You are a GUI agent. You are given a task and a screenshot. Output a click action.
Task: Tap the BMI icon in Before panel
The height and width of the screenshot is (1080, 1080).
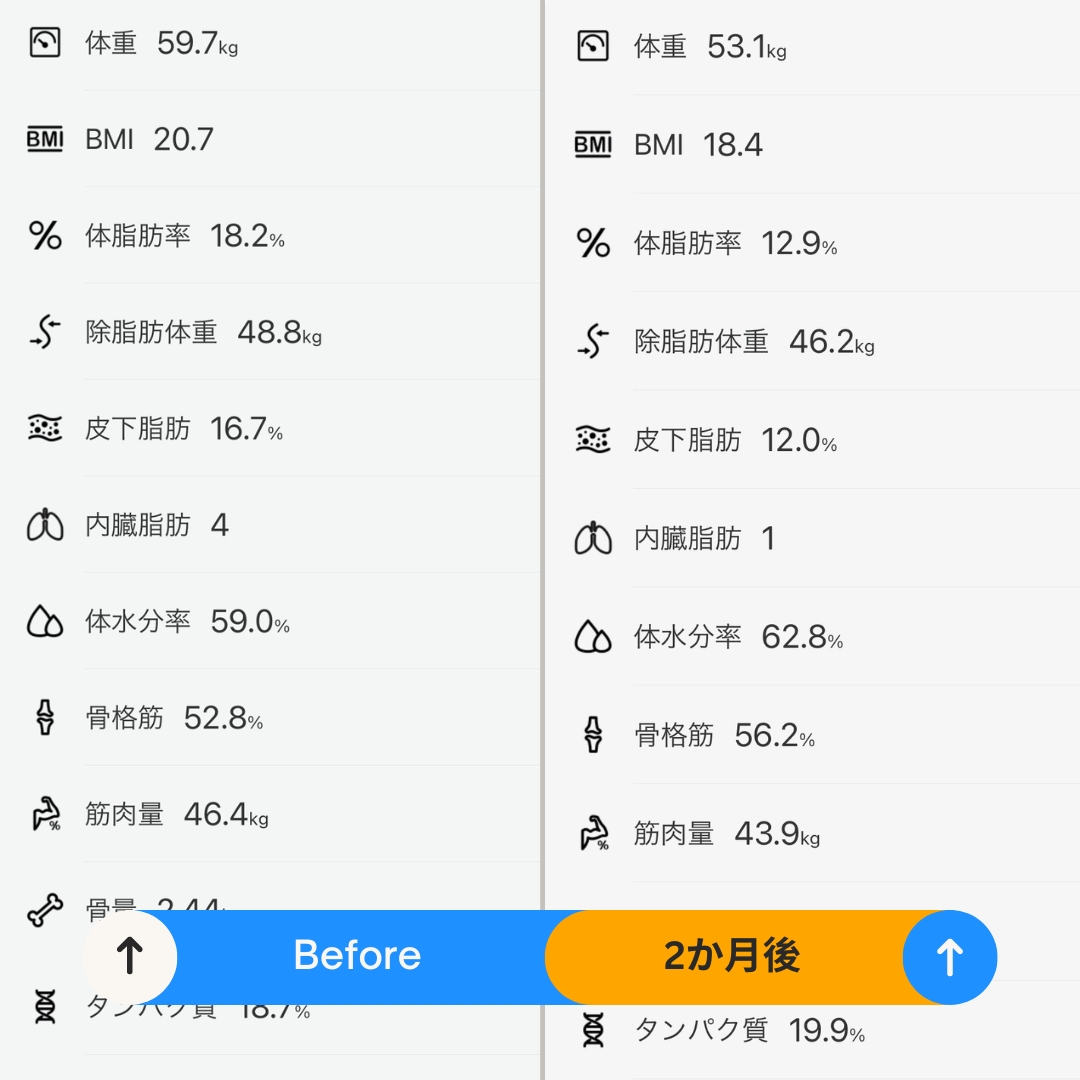(45, 139)
